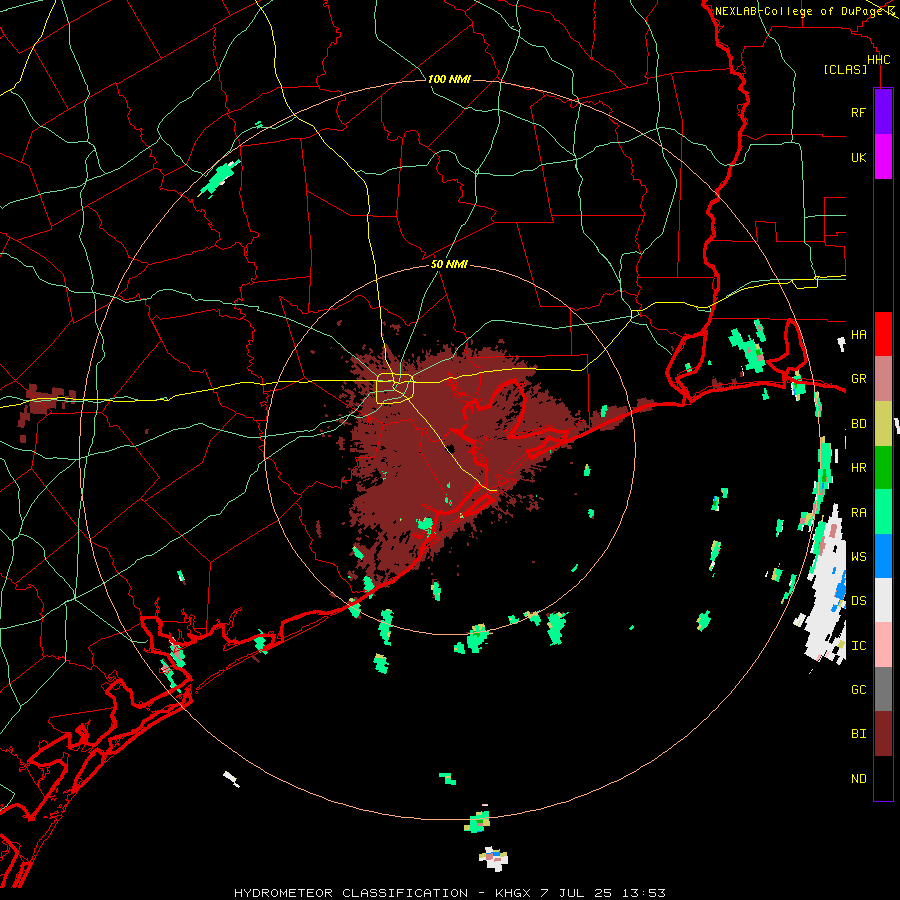
Task: Select the 'WS' legend label
Action: (858, 557)
